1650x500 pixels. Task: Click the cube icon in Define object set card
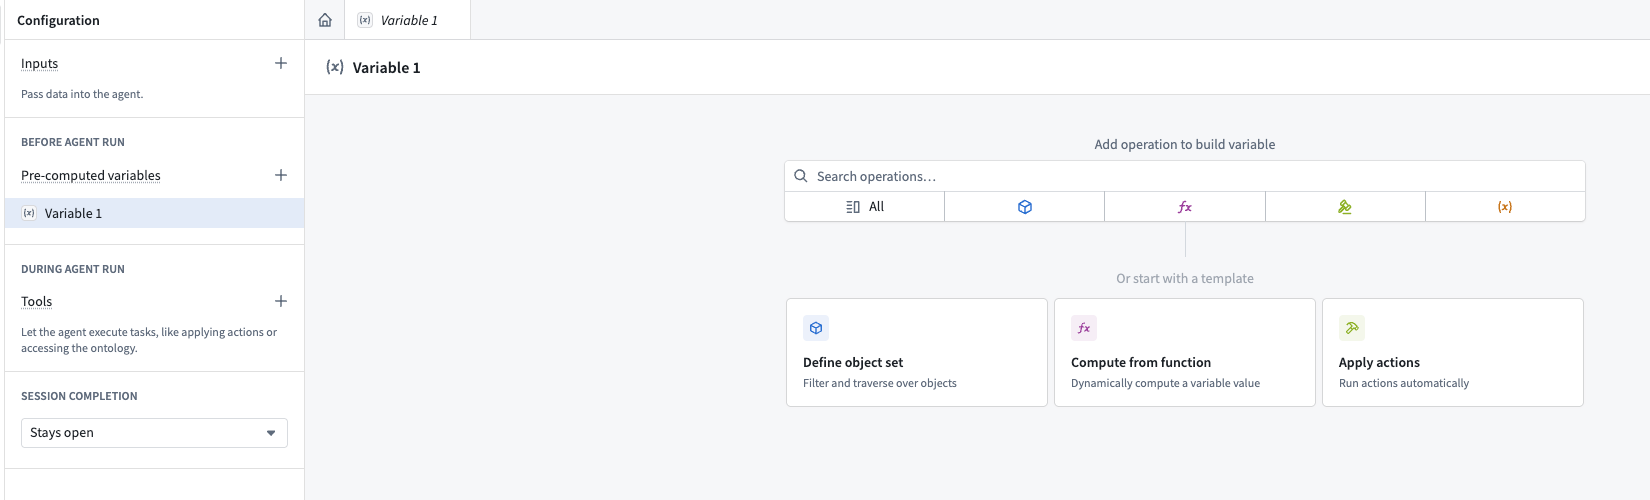[816, 328]
